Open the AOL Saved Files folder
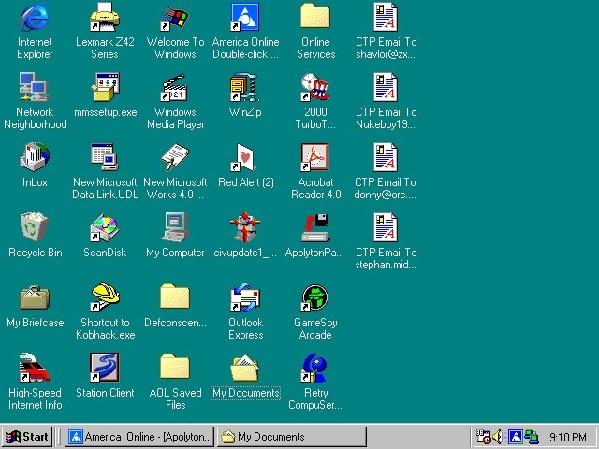The width and height of the screenshot is (599, 449). click(175, 366)
